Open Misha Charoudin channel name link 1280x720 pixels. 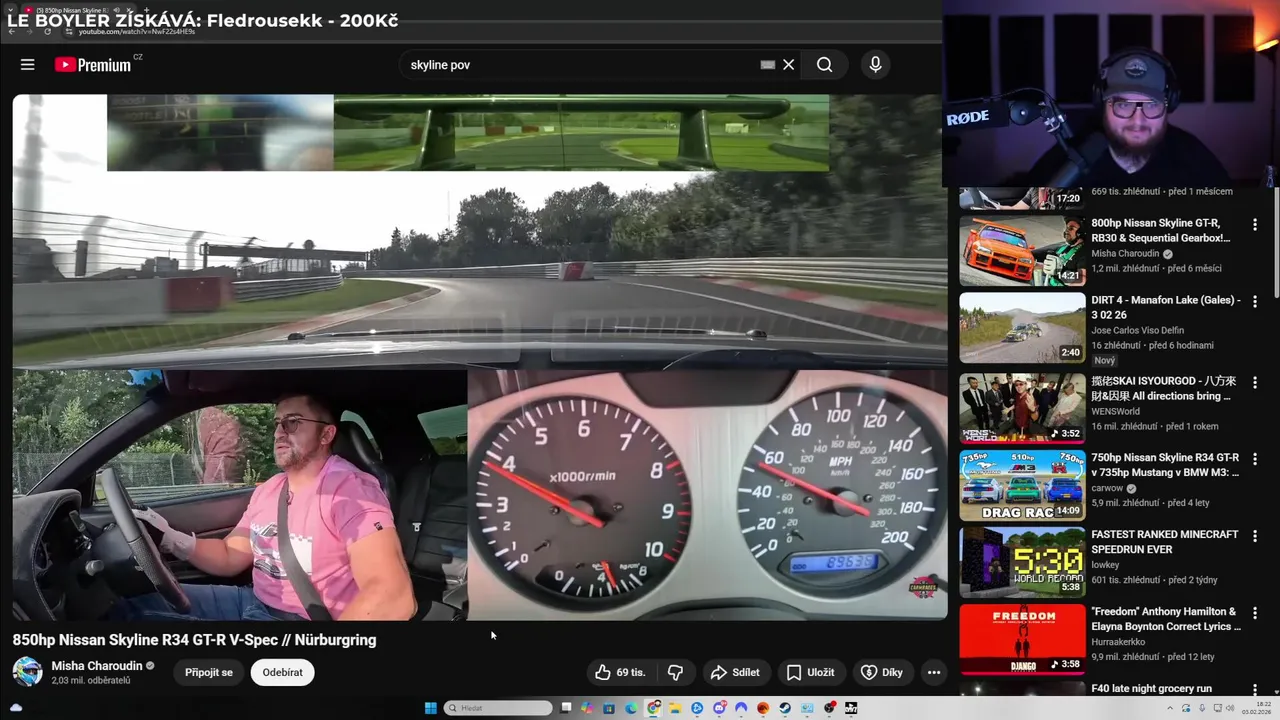(97, 665)
